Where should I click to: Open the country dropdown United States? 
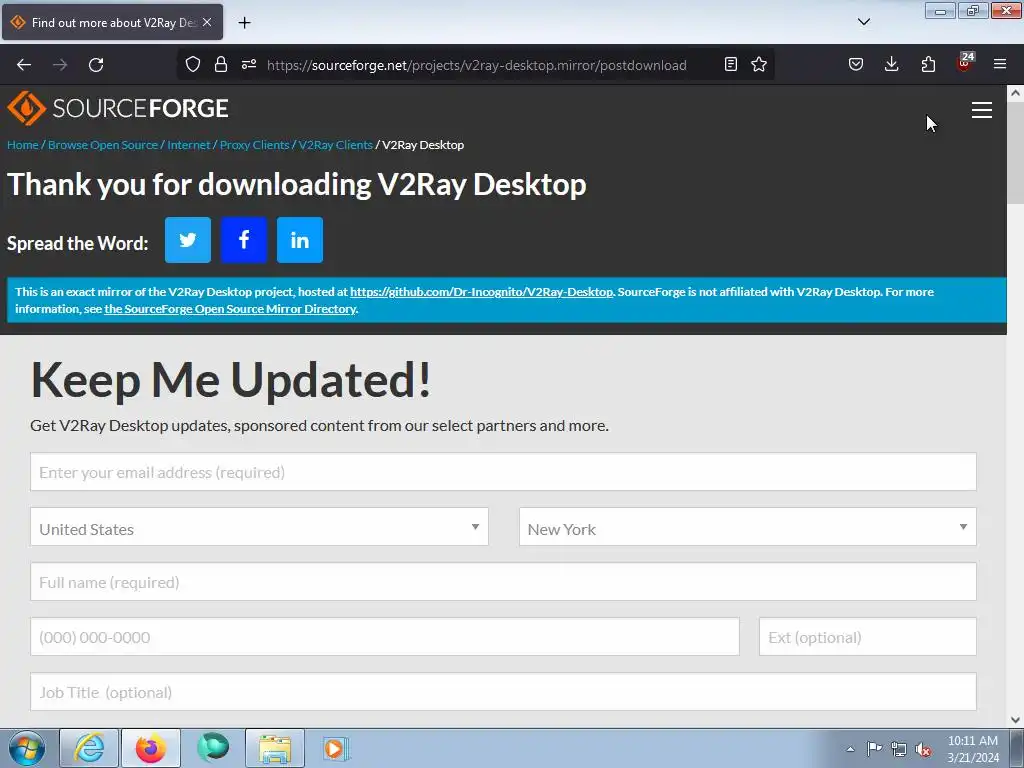pyautogui.click(x=259, y=527)
